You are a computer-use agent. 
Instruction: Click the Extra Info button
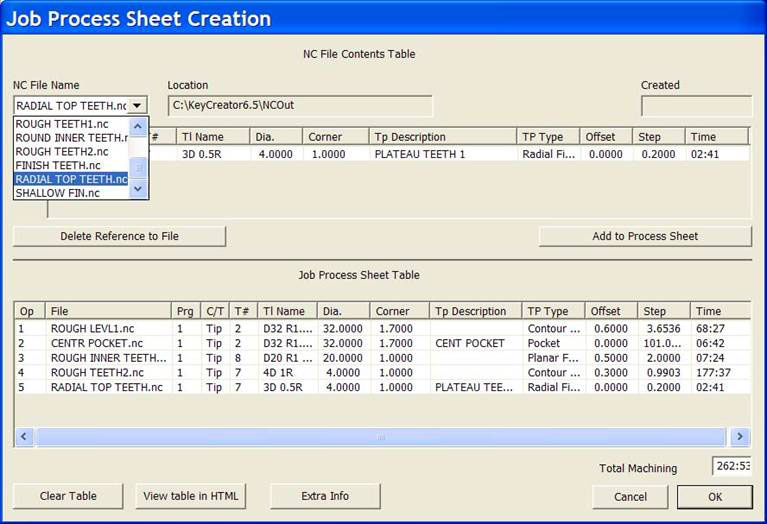click(325, 496)
